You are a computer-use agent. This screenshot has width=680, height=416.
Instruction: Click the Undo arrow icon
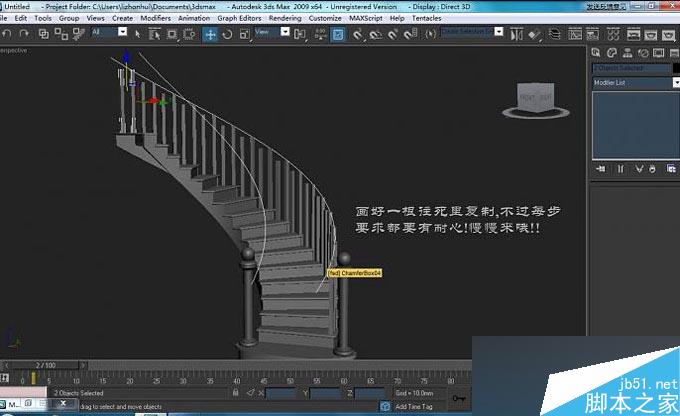(7, 33)
